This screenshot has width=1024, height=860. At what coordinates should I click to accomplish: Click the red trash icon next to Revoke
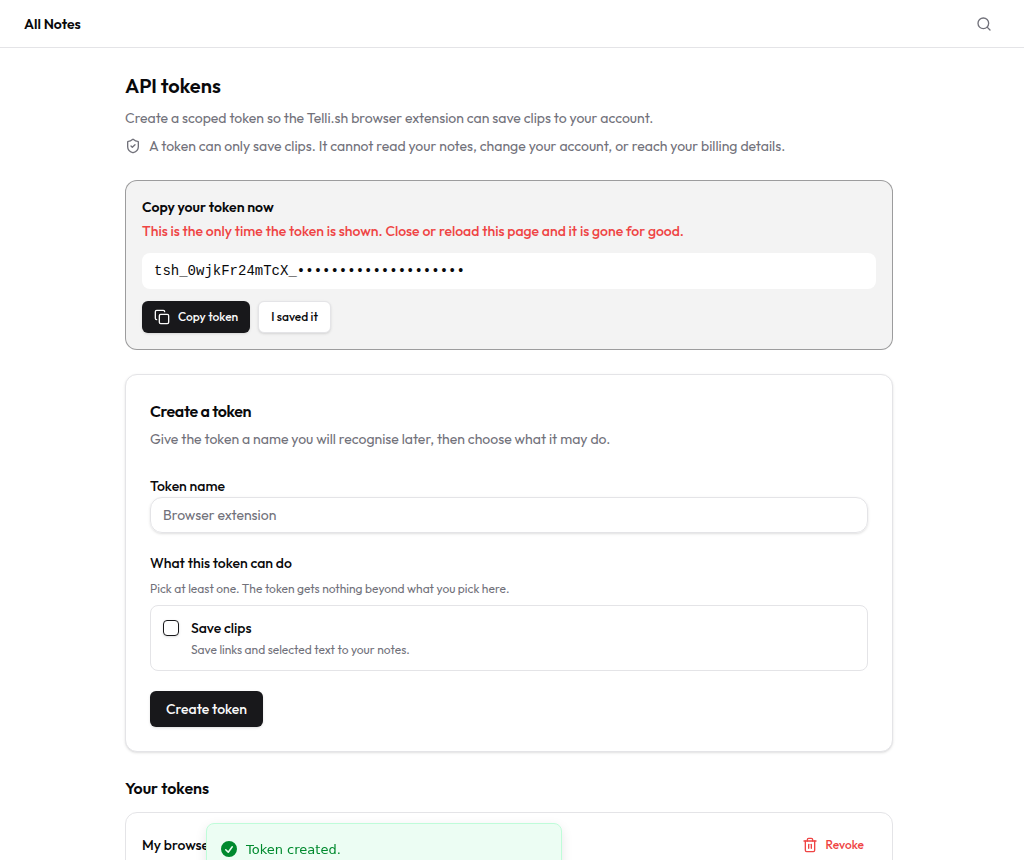click(810, 845)
